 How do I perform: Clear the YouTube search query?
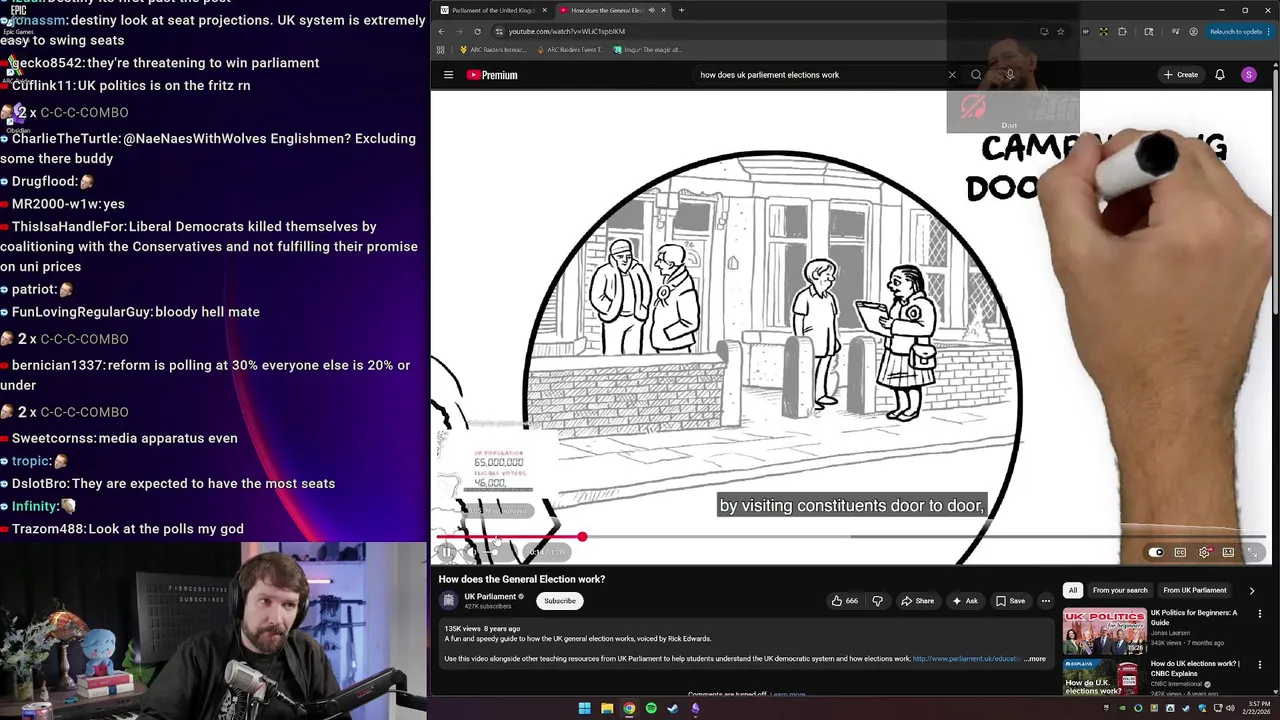[952, 75]
